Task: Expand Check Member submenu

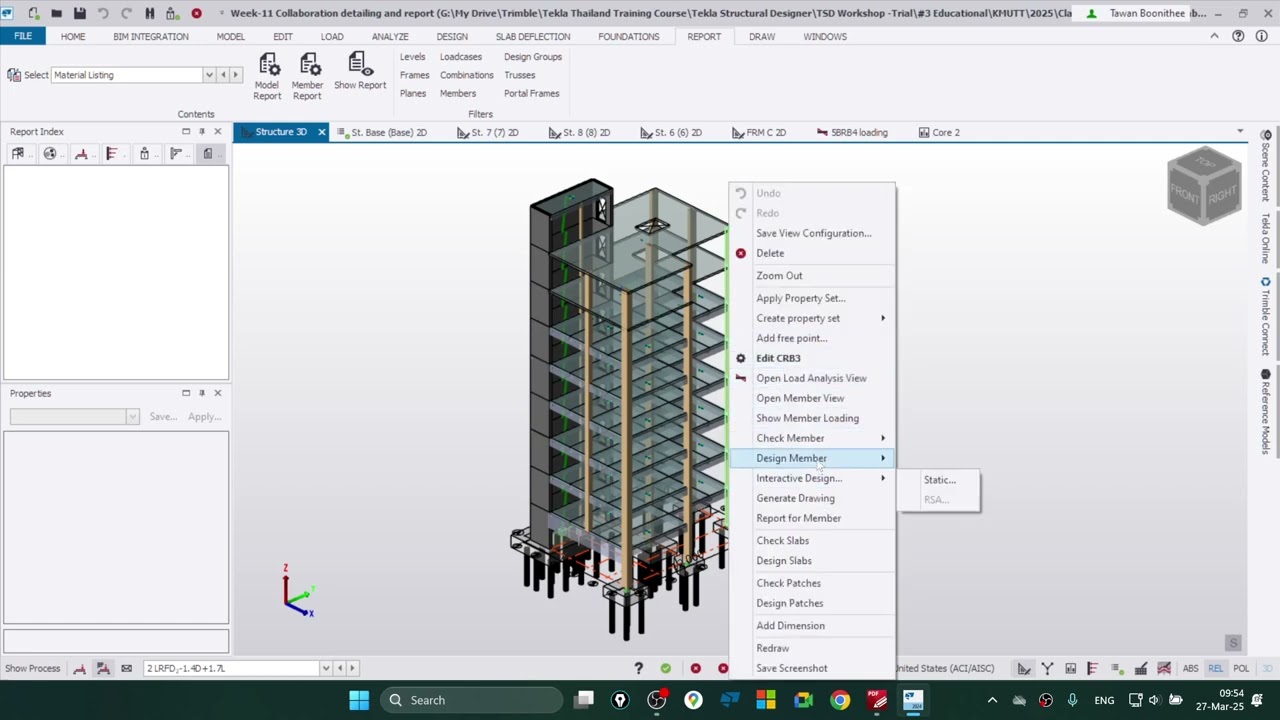Action: (812, 438)
